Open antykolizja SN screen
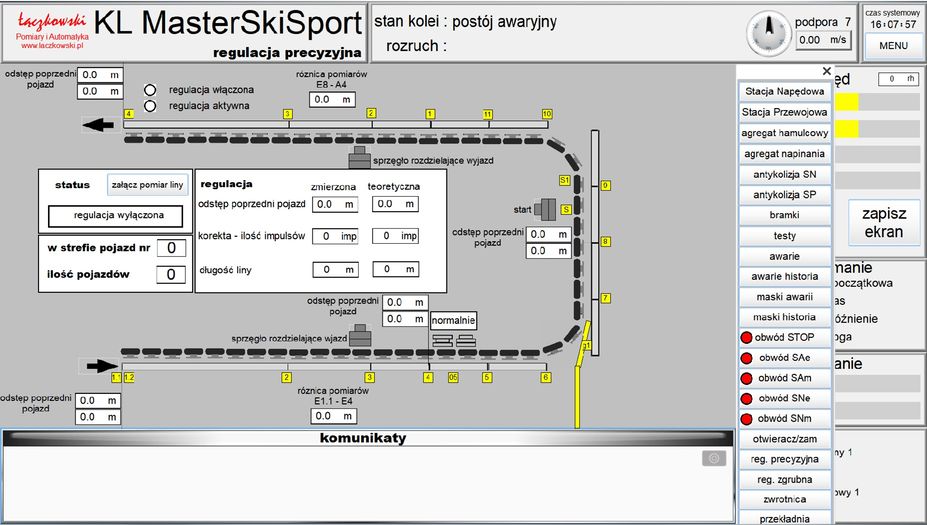 (x=785, y=174)
